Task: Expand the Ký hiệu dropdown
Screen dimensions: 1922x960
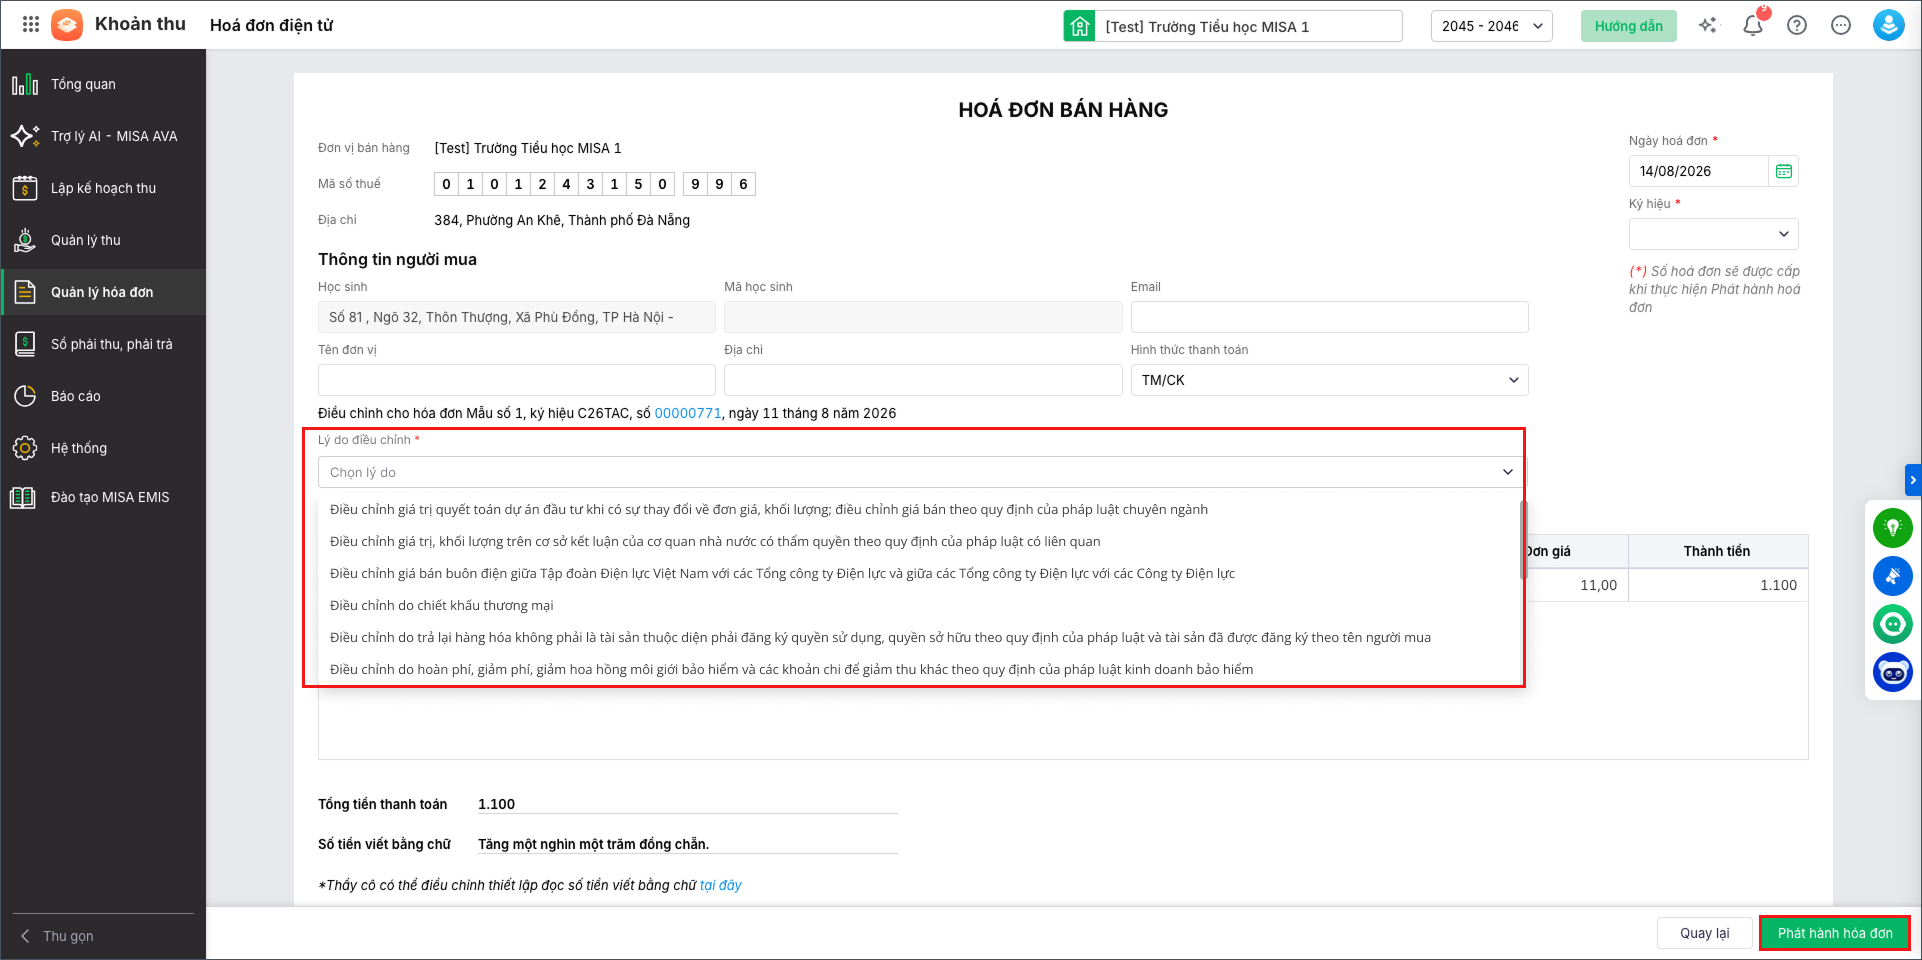Action: (x=1713, y=234)
